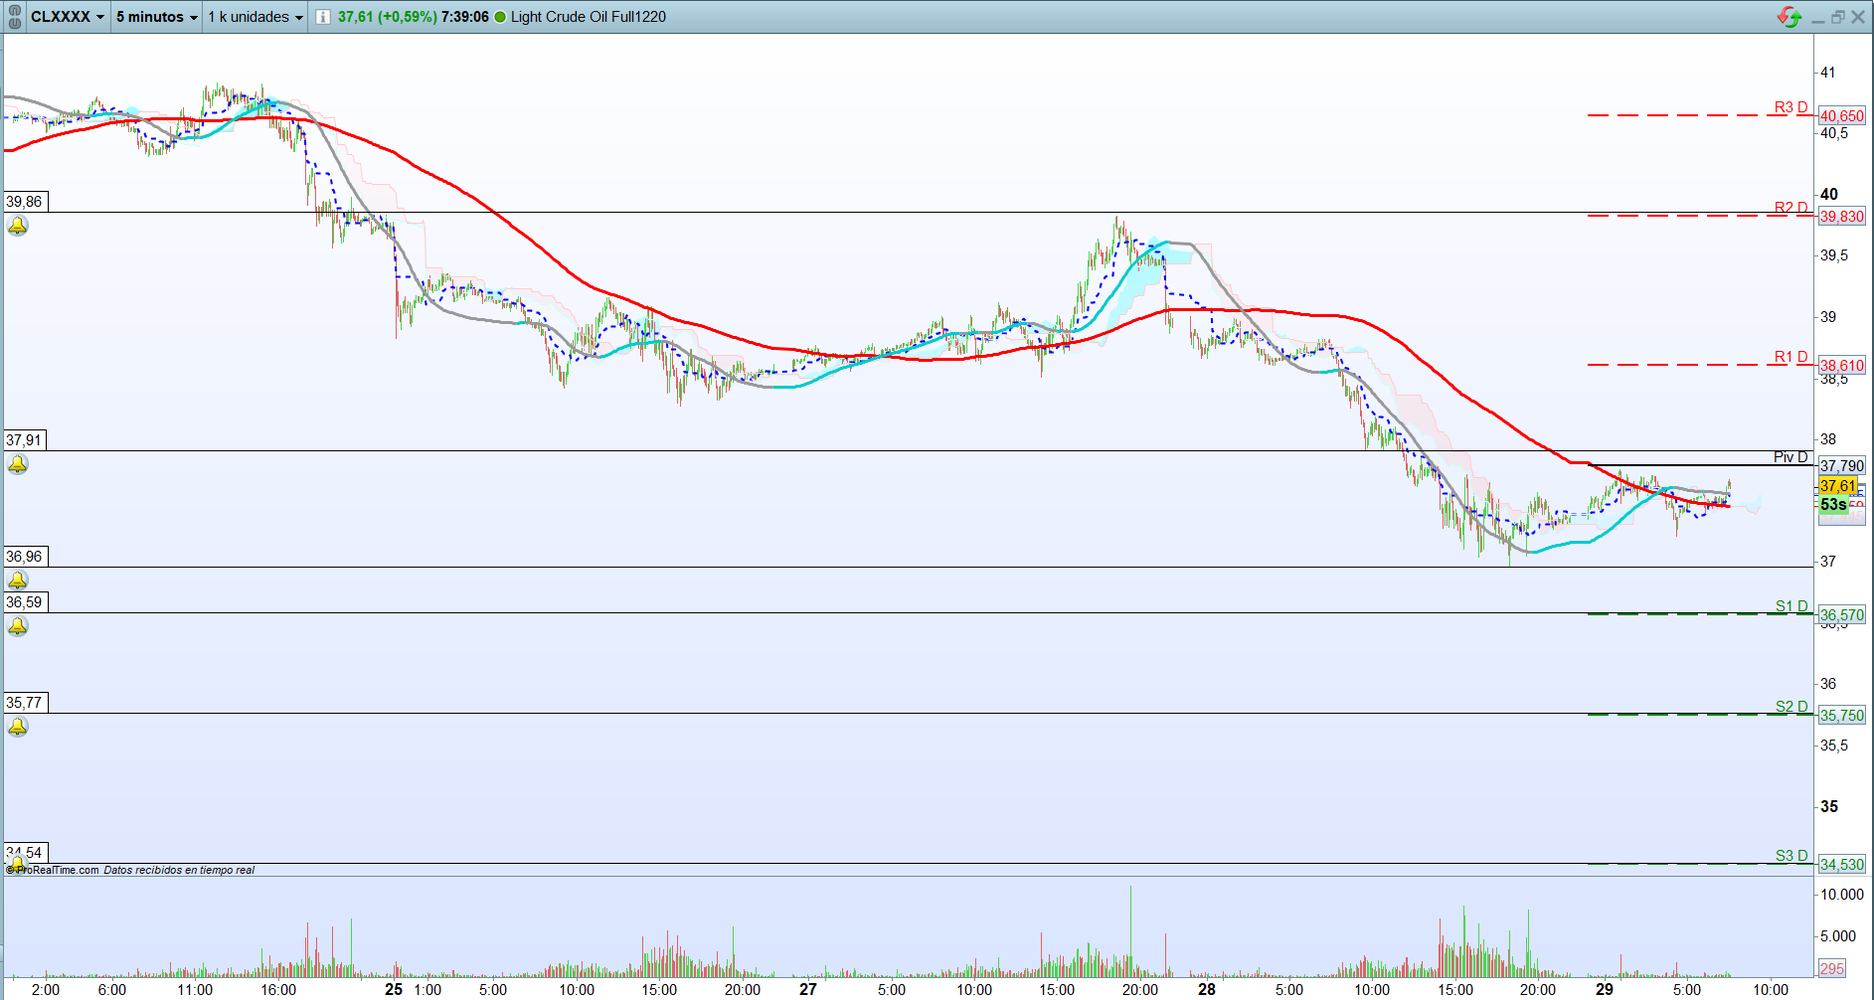This screenshot has width=1874, height=1000.
Task: Click the alert bell under 35,77
Action: (18, 727)
